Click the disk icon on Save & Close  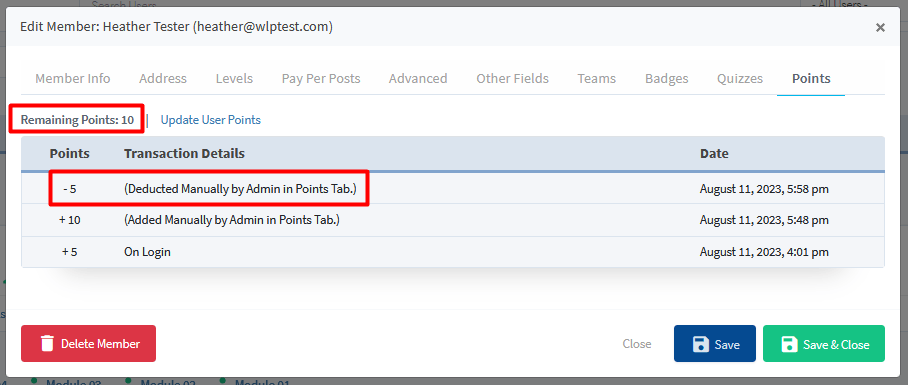(x=789, y=344)
